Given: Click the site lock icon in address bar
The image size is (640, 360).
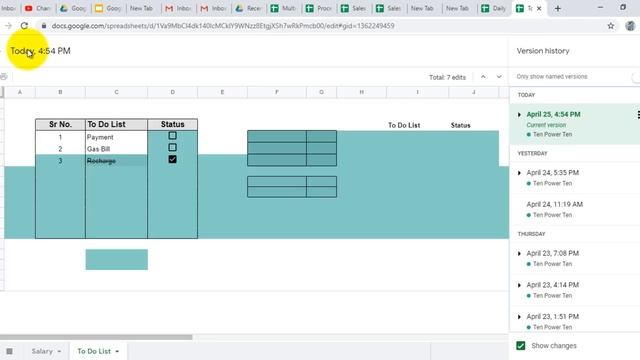Looking at the screenshot, I should click(x=44, y=26).
